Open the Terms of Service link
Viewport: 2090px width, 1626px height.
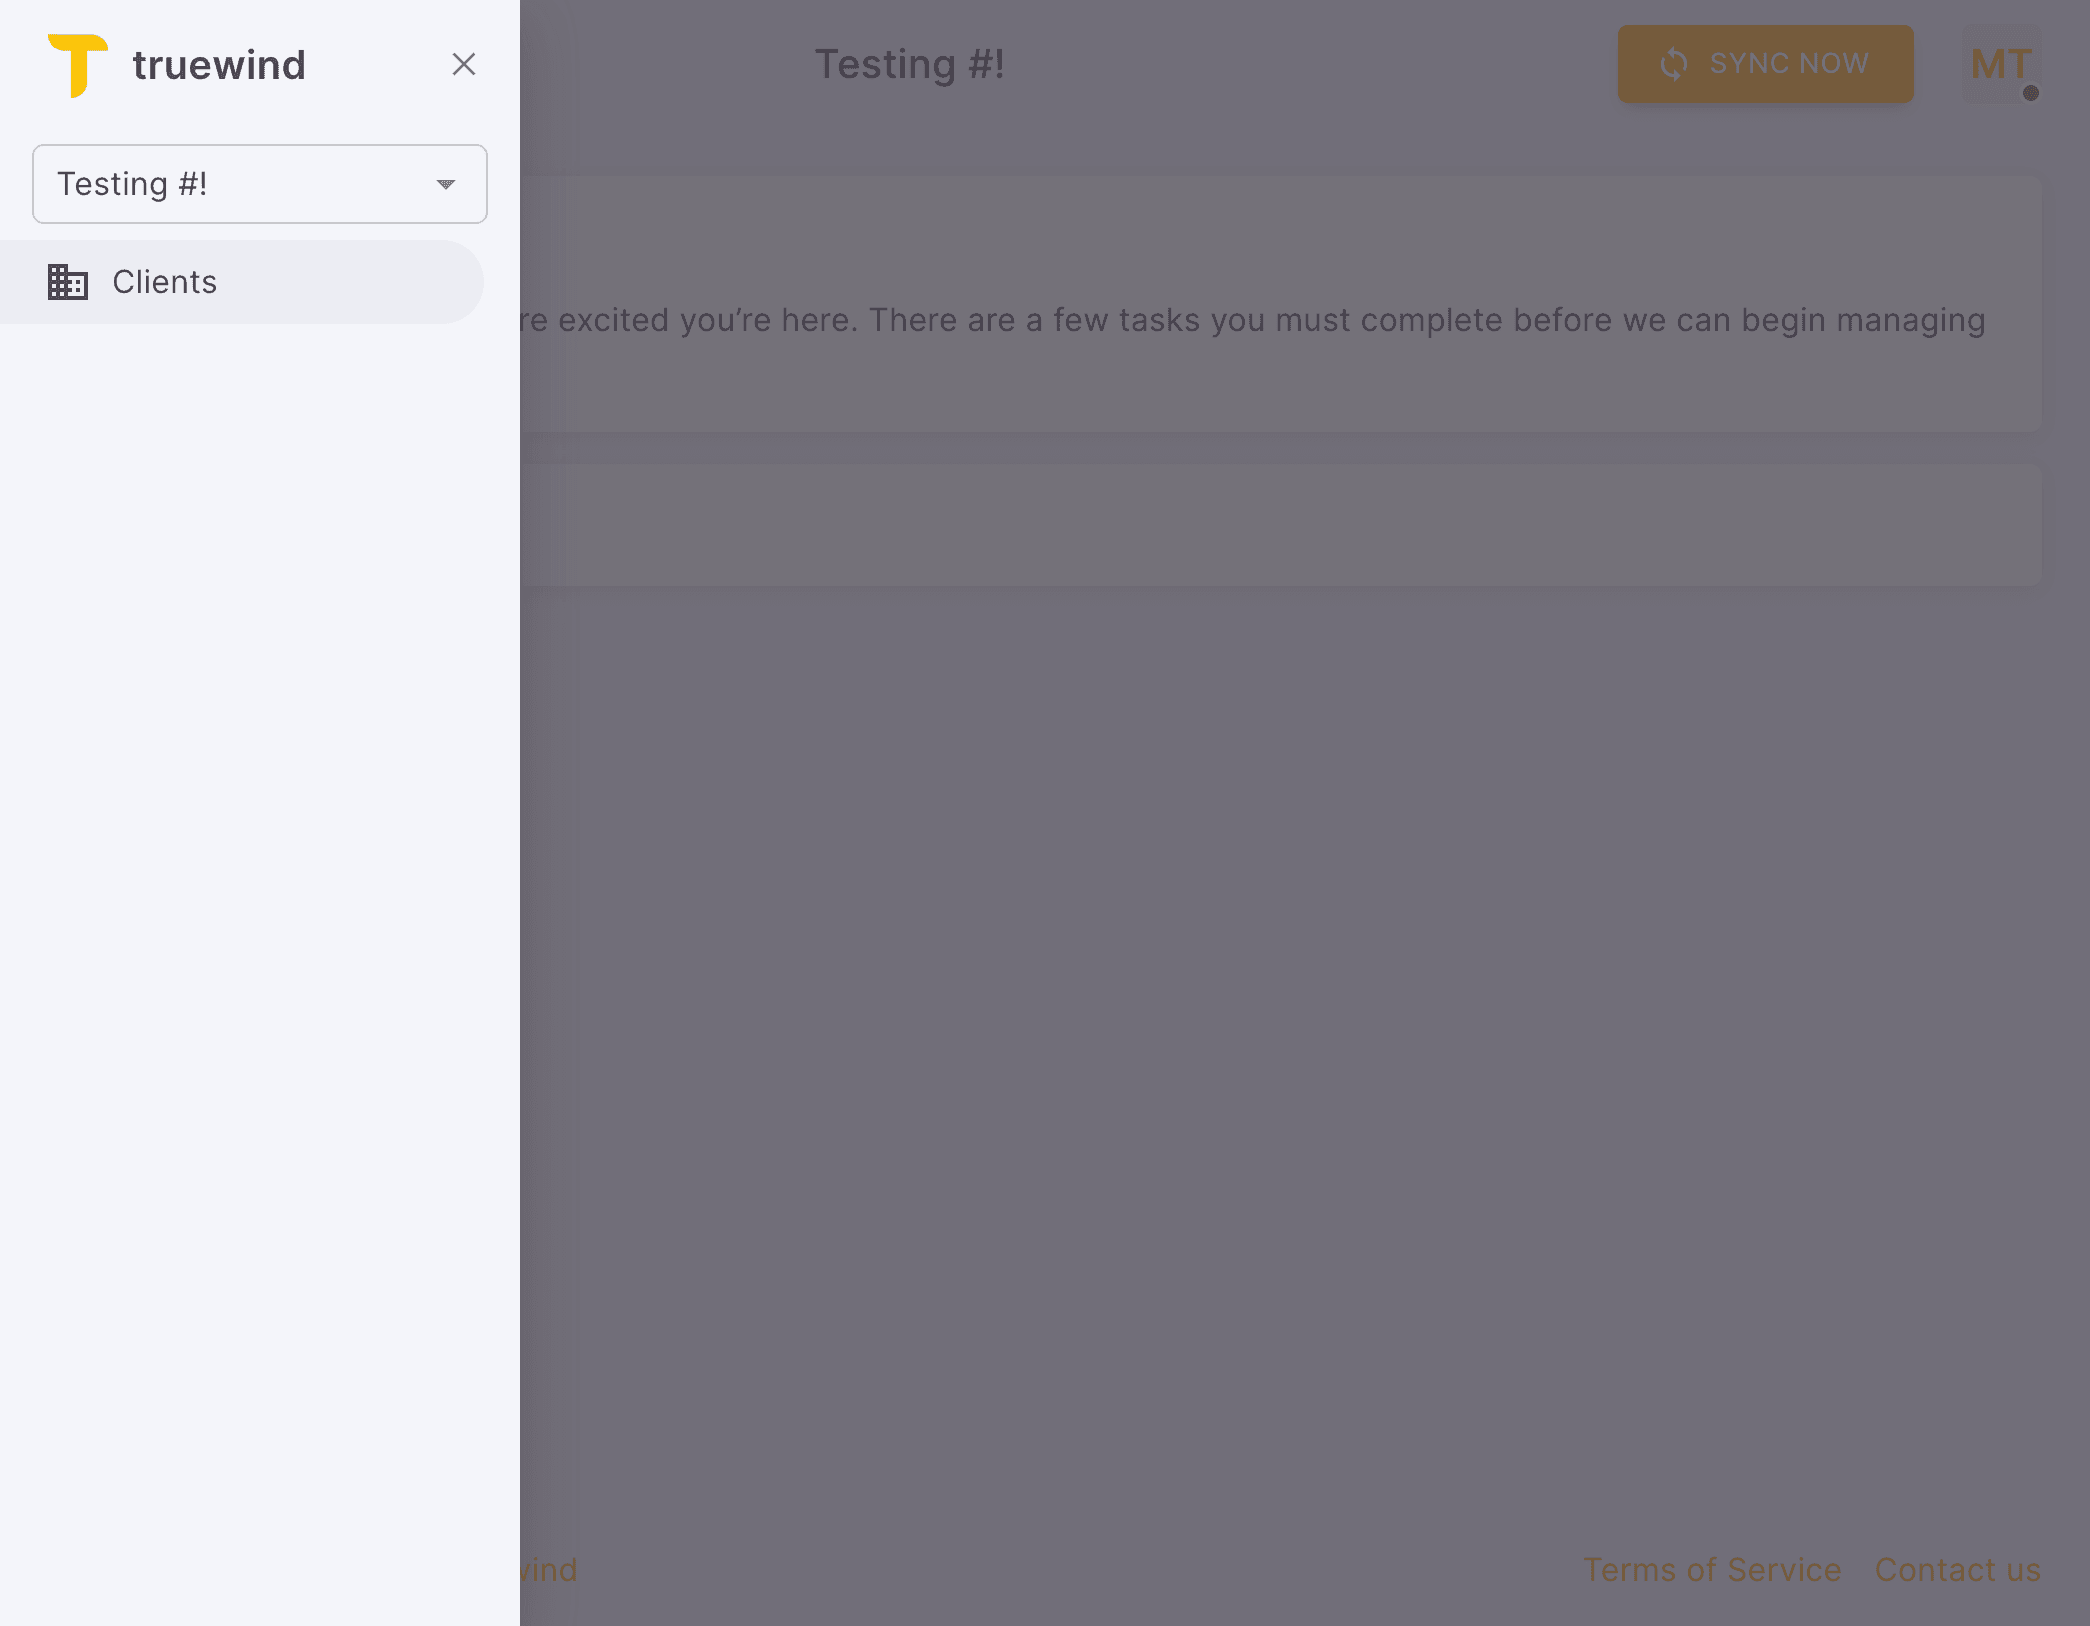click(1712, 1570)
